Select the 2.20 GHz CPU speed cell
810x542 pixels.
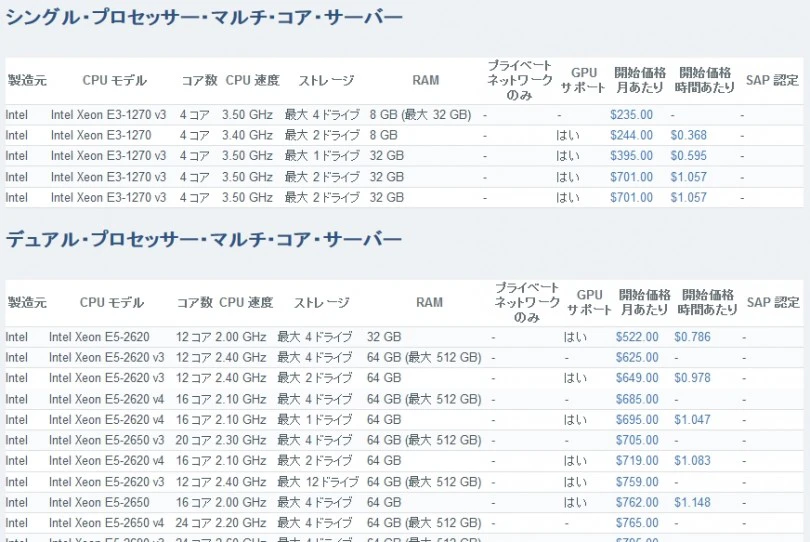[241, 523]
